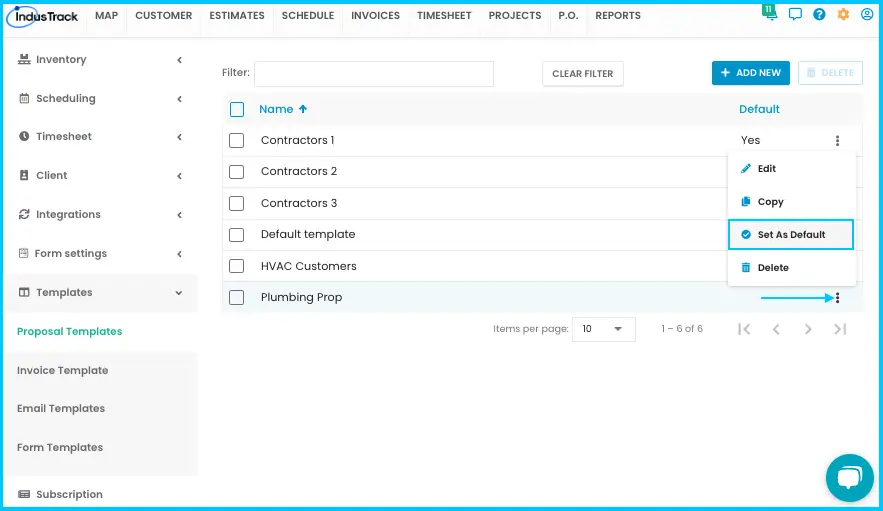
Task: Expand the Scheduling section chevron
Action: [x=180, y=99]
